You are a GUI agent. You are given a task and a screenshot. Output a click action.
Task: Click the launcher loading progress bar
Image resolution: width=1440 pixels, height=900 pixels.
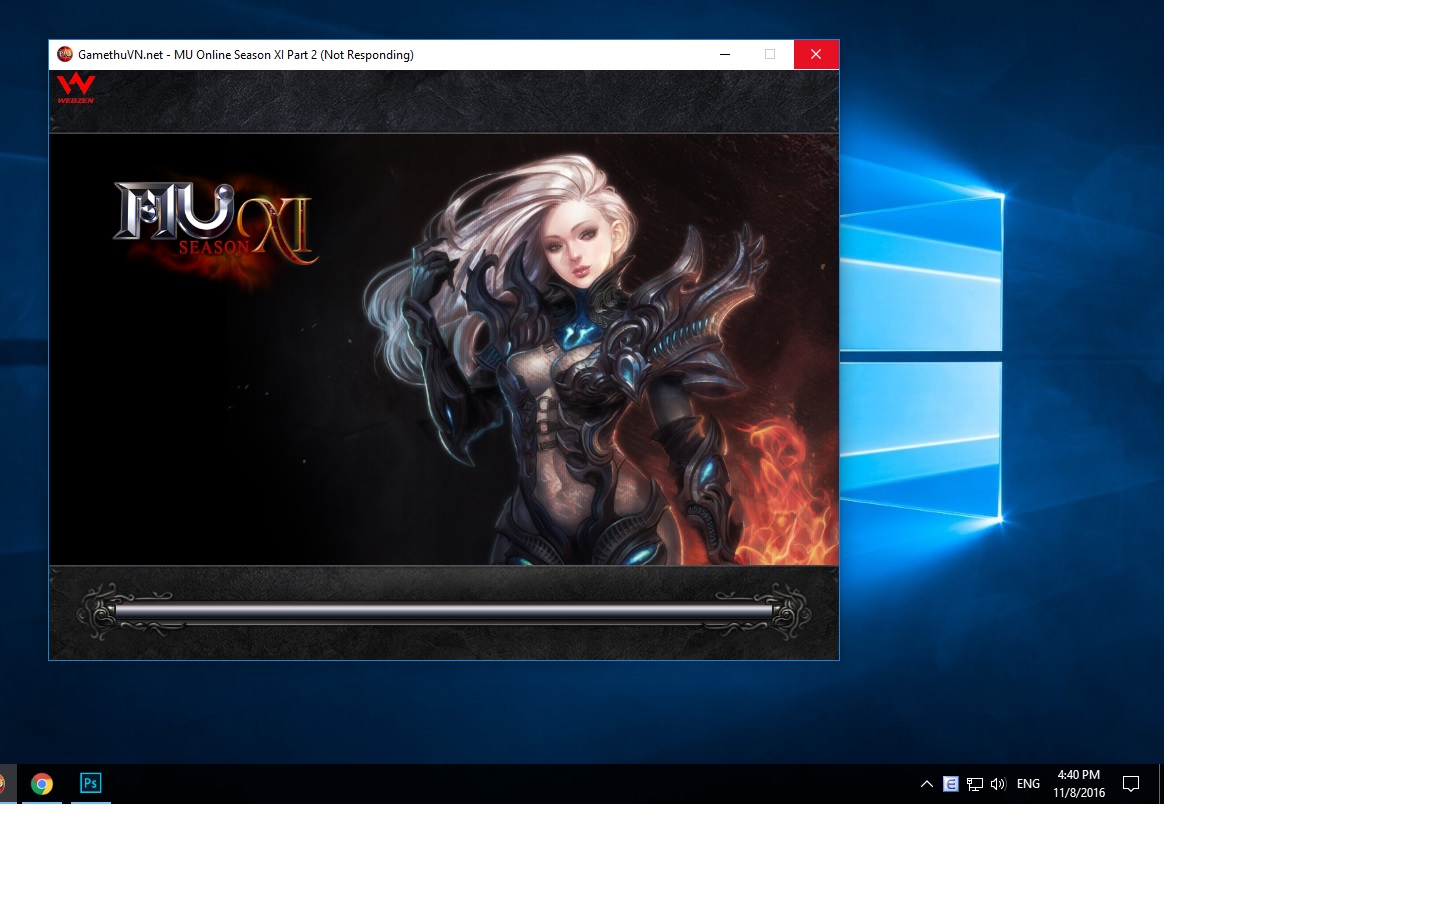click(444, 611)
